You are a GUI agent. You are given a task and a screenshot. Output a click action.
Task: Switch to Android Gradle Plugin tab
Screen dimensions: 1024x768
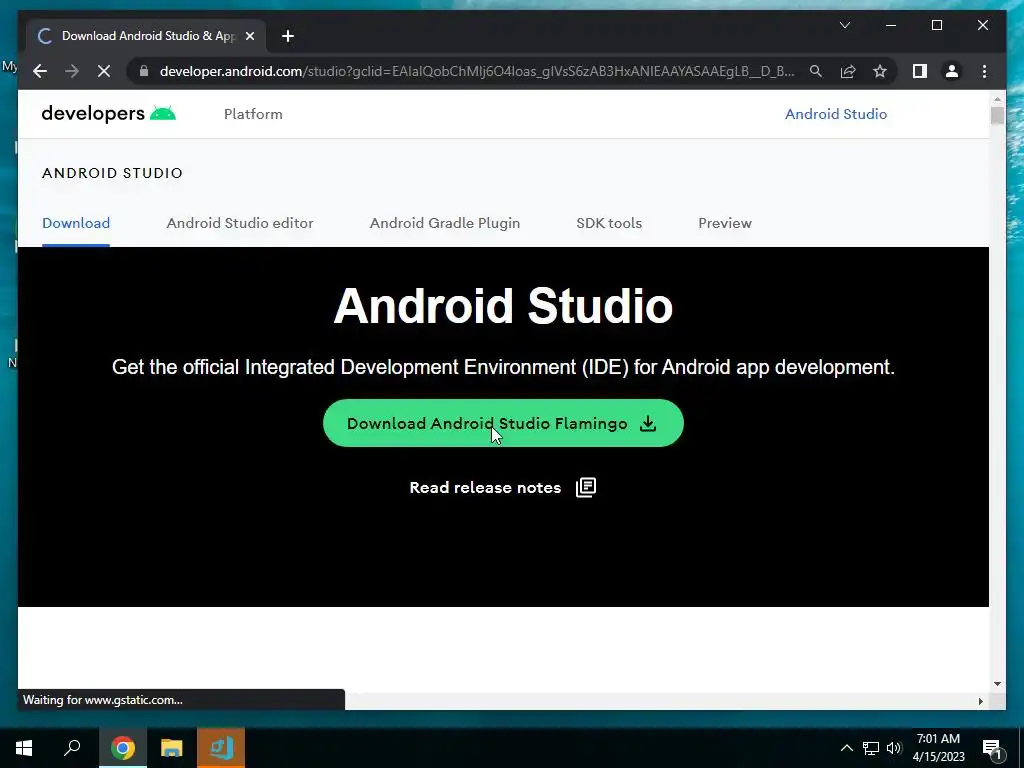click(x=445, y=223)
